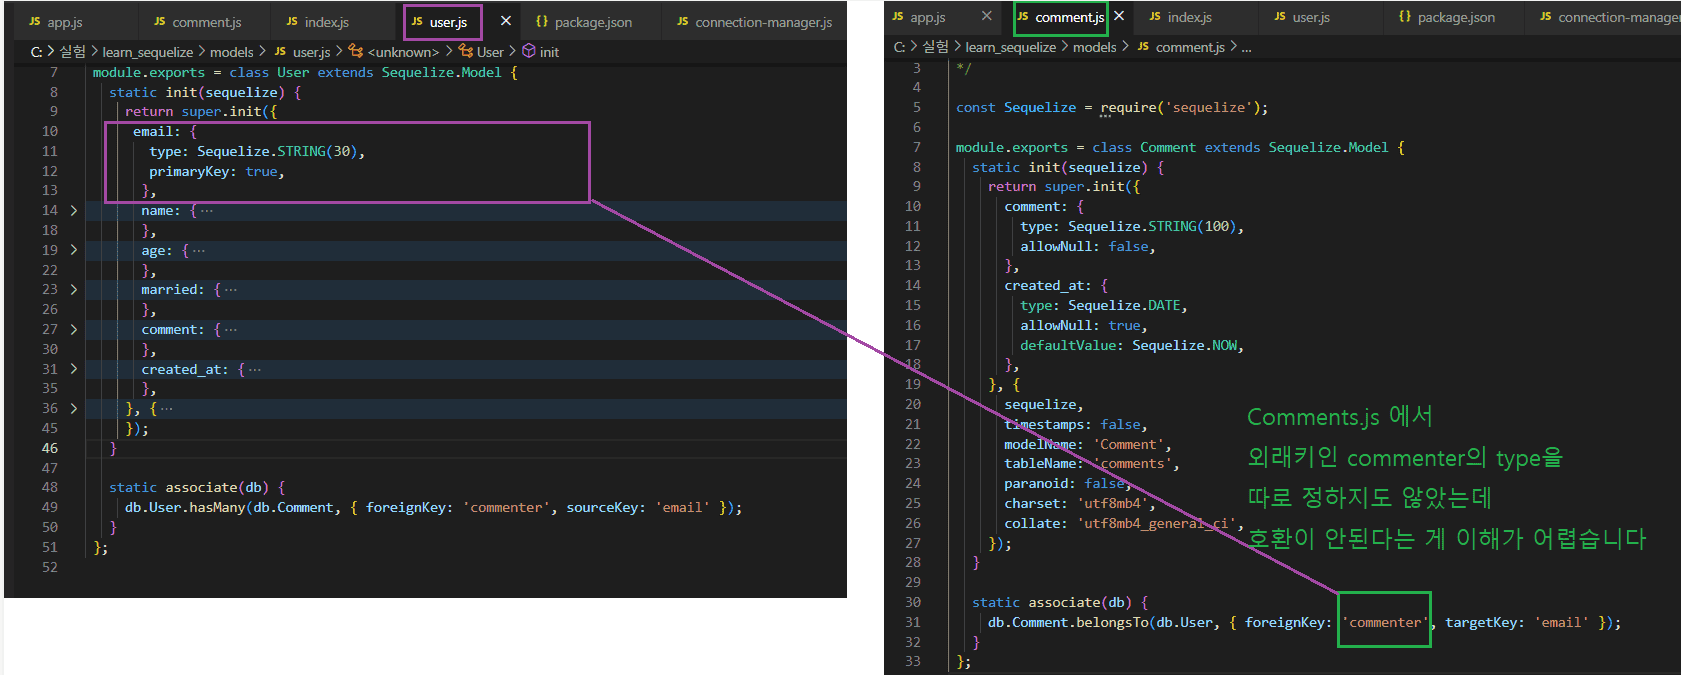
Task: Click JS file icon in comment.js breadcrumb
Action: (1143, 47)
